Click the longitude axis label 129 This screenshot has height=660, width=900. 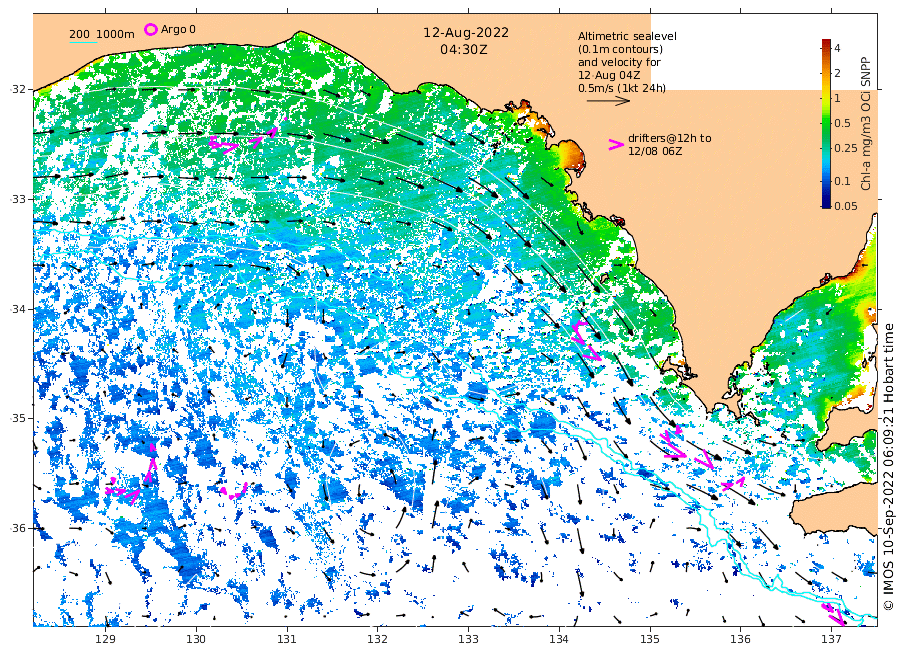tap(106, 639)
